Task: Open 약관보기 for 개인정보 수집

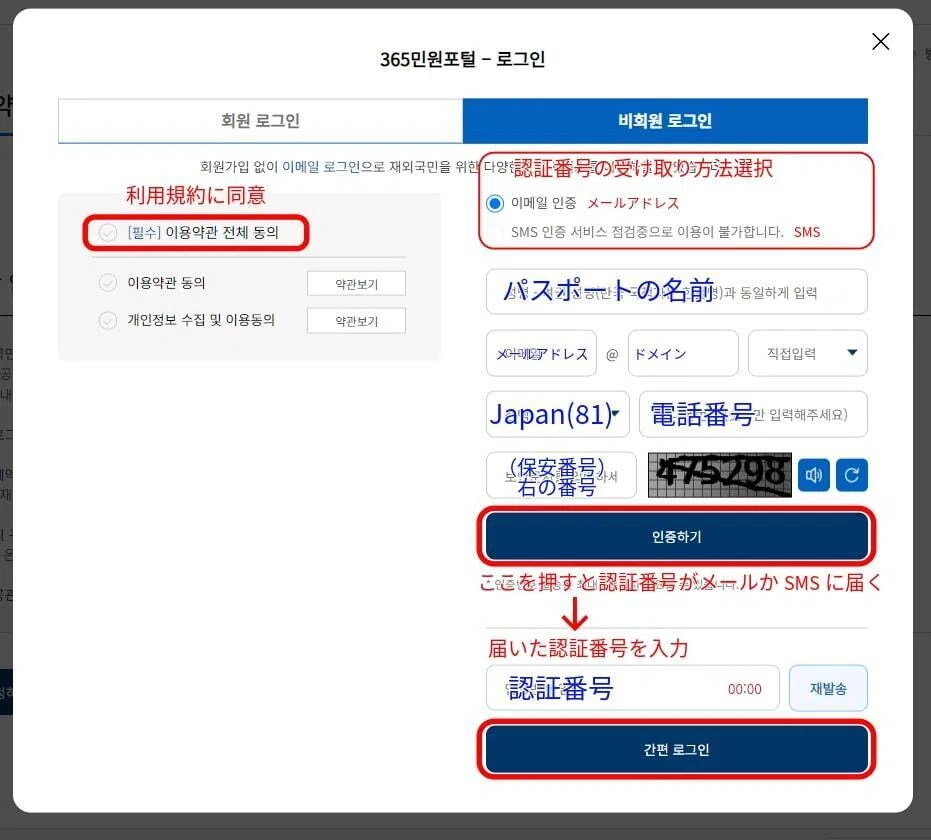Action: (x=356, y=321)
